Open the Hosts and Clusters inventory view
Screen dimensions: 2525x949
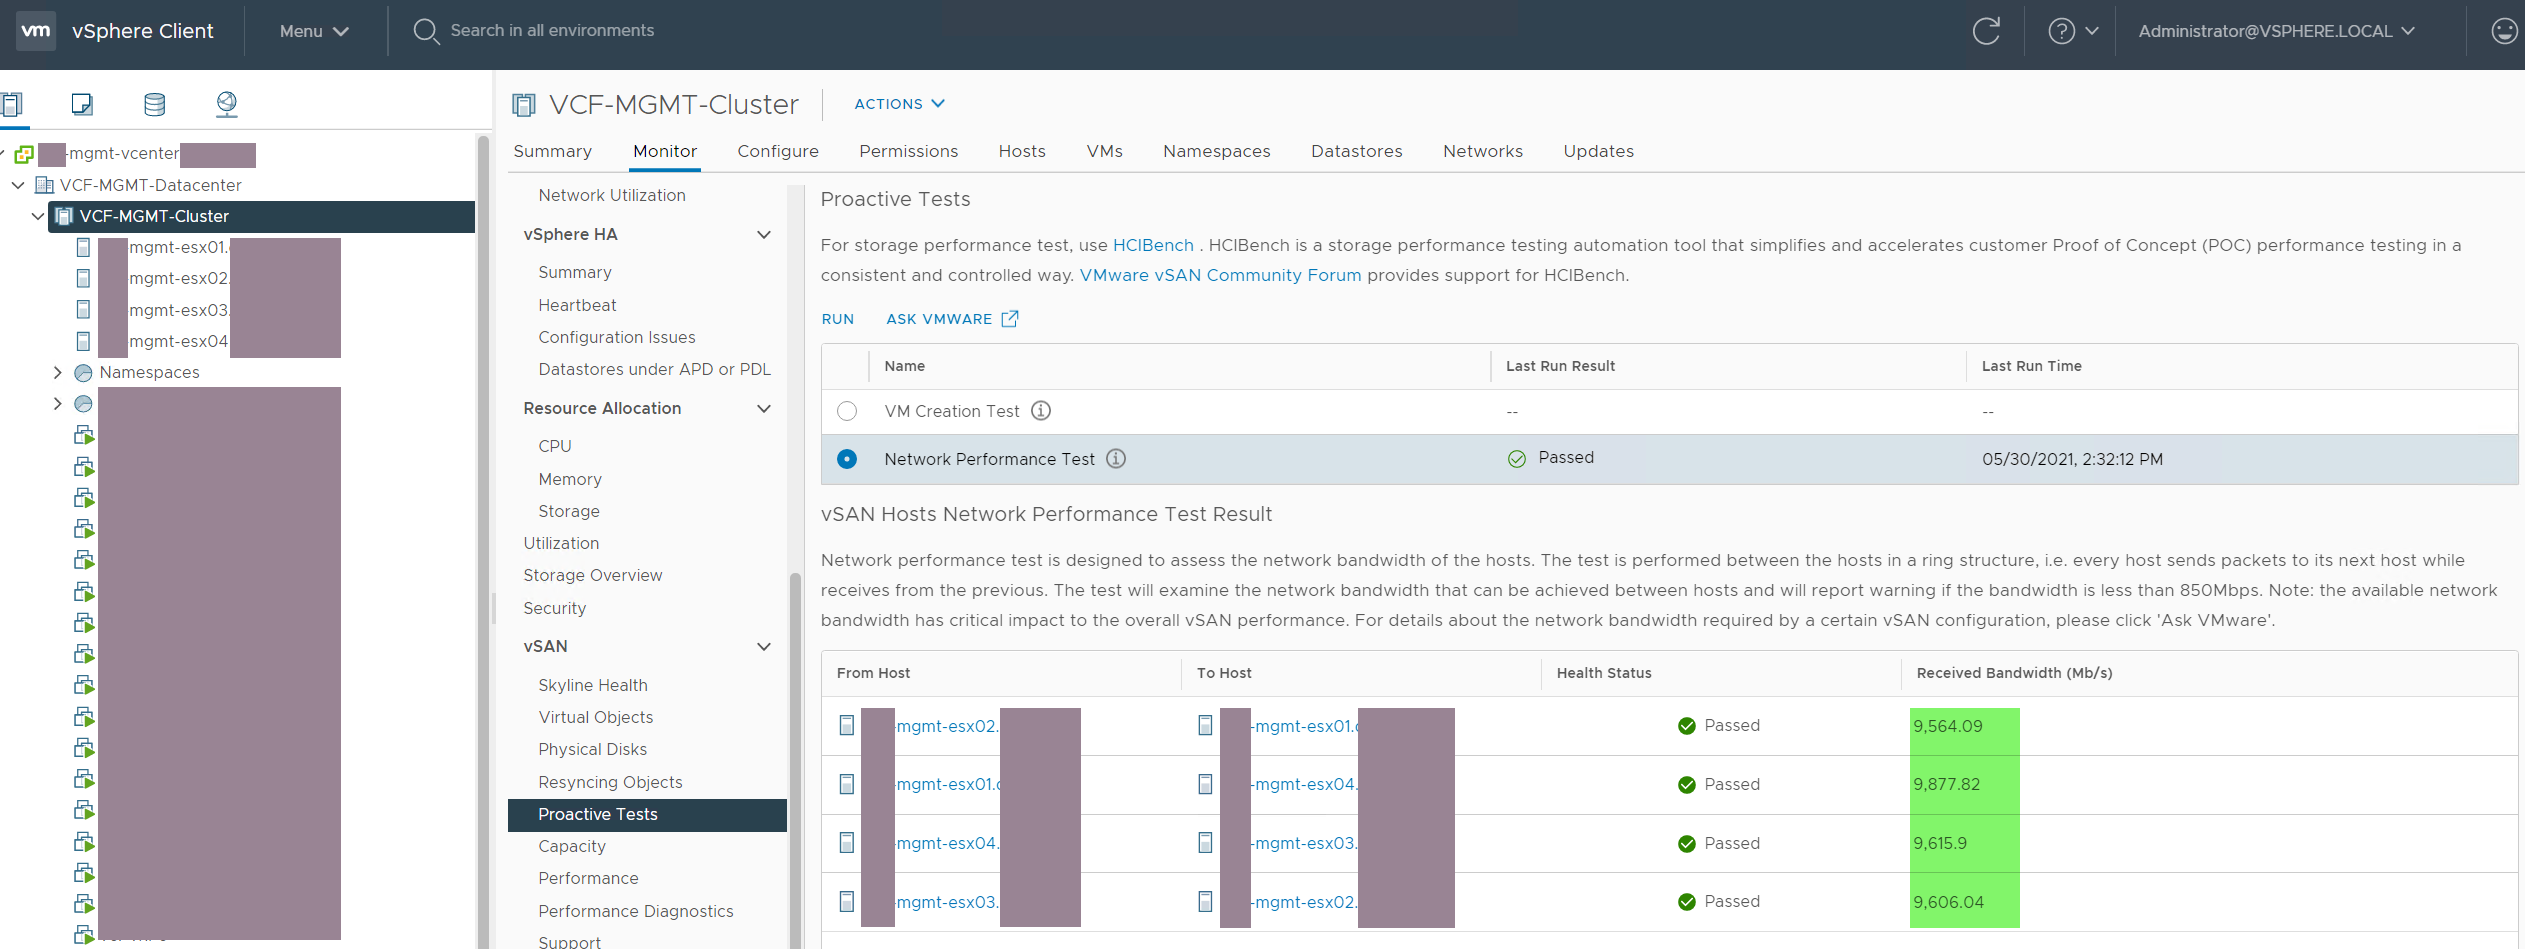12,104
